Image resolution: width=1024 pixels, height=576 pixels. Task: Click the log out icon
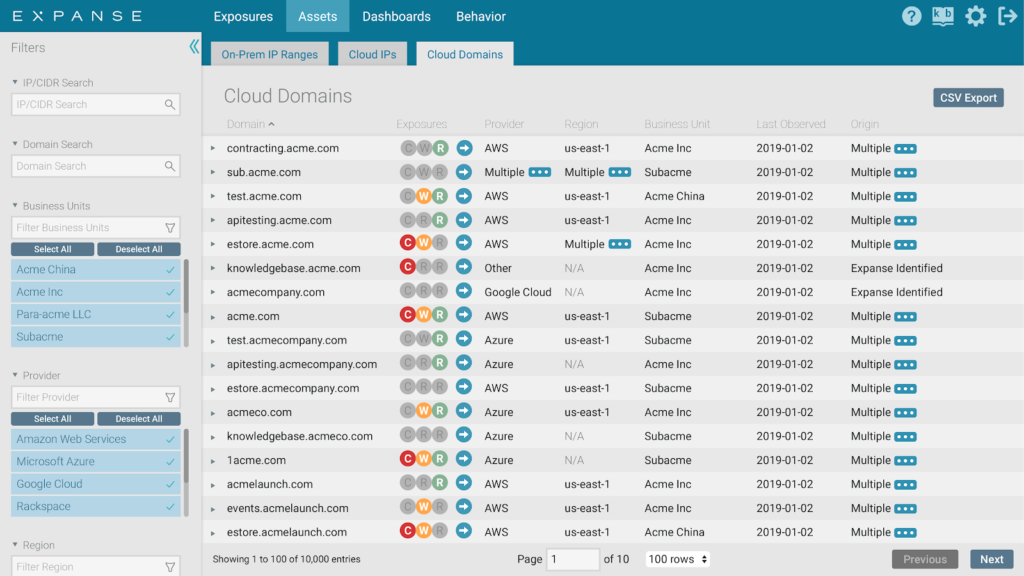(1007, 16)
